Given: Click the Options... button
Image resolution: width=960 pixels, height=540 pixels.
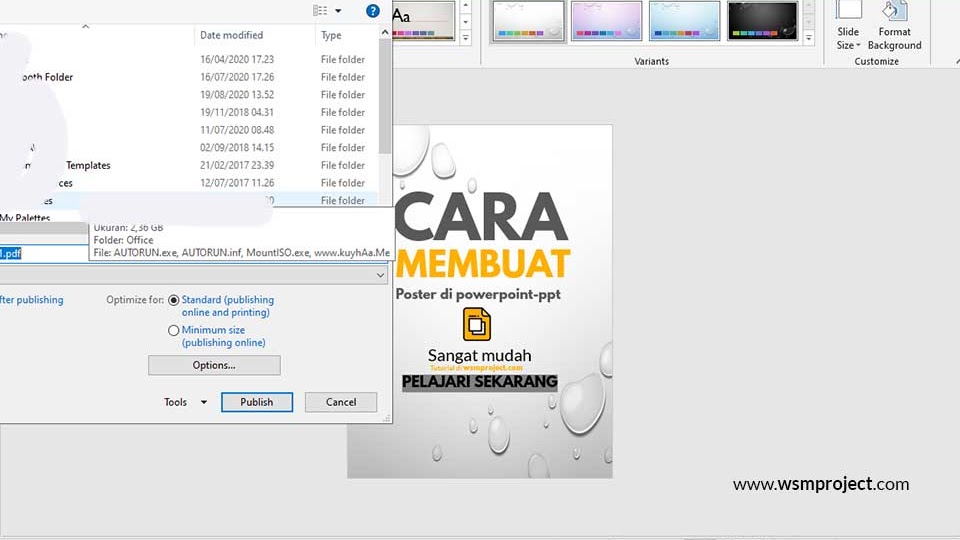Looking at the screenshot, I should (x=214, y=366).
